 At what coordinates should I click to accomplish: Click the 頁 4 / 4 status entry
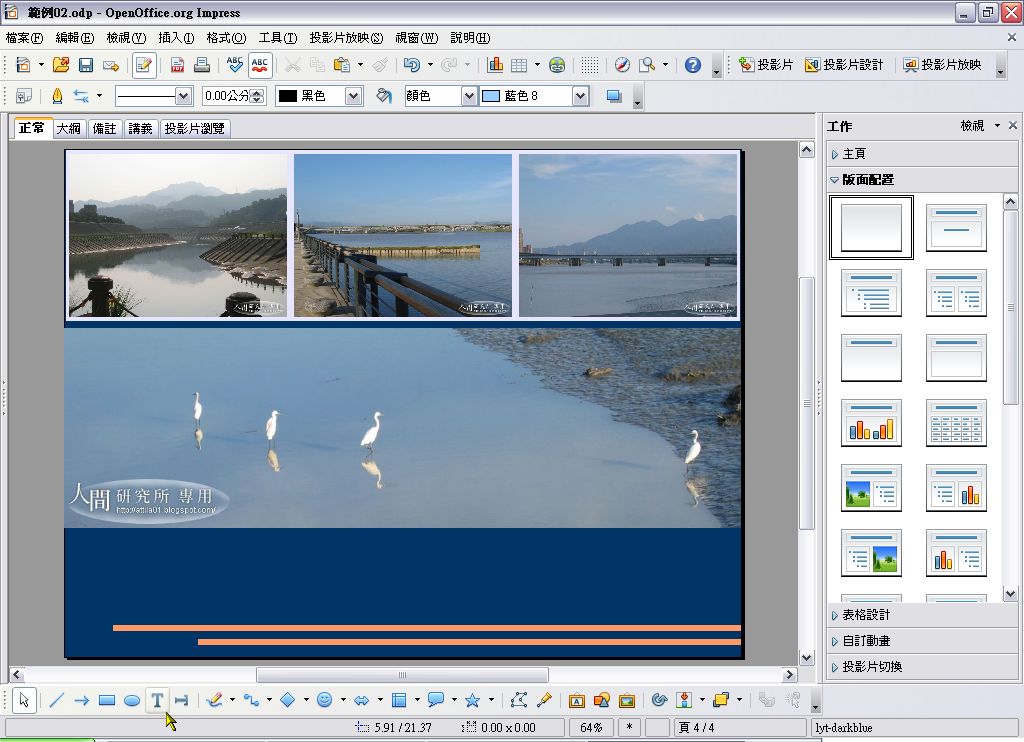[741, 727]
